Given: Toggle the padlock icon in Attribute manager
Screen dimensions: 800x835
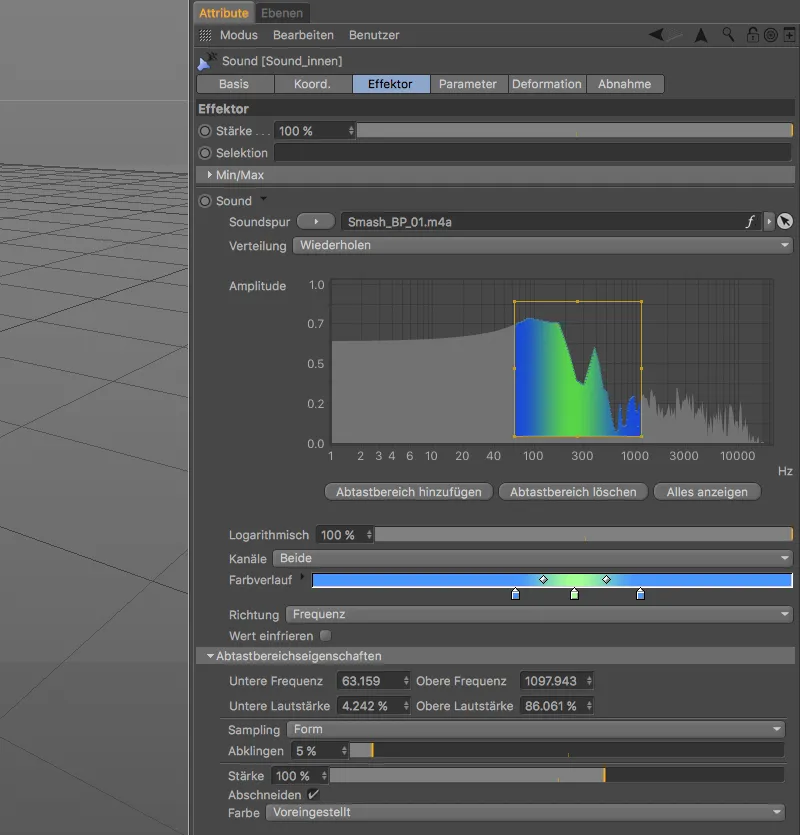Looking at the screenshot, I should click(x=753, y=35).
